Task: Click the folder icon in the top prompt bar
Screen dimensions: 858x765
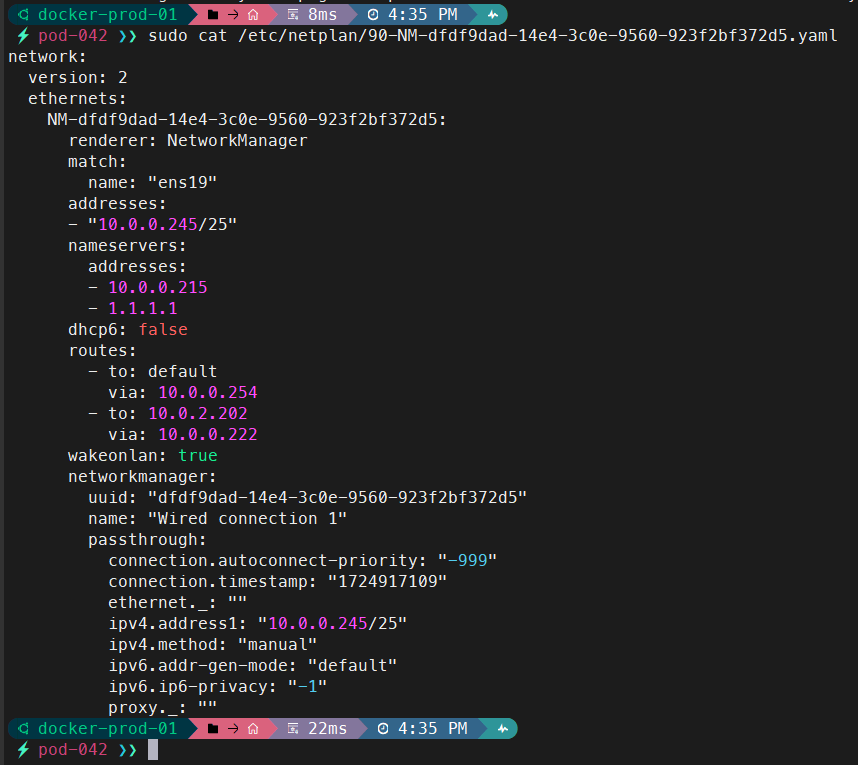Action: point(213,15)
